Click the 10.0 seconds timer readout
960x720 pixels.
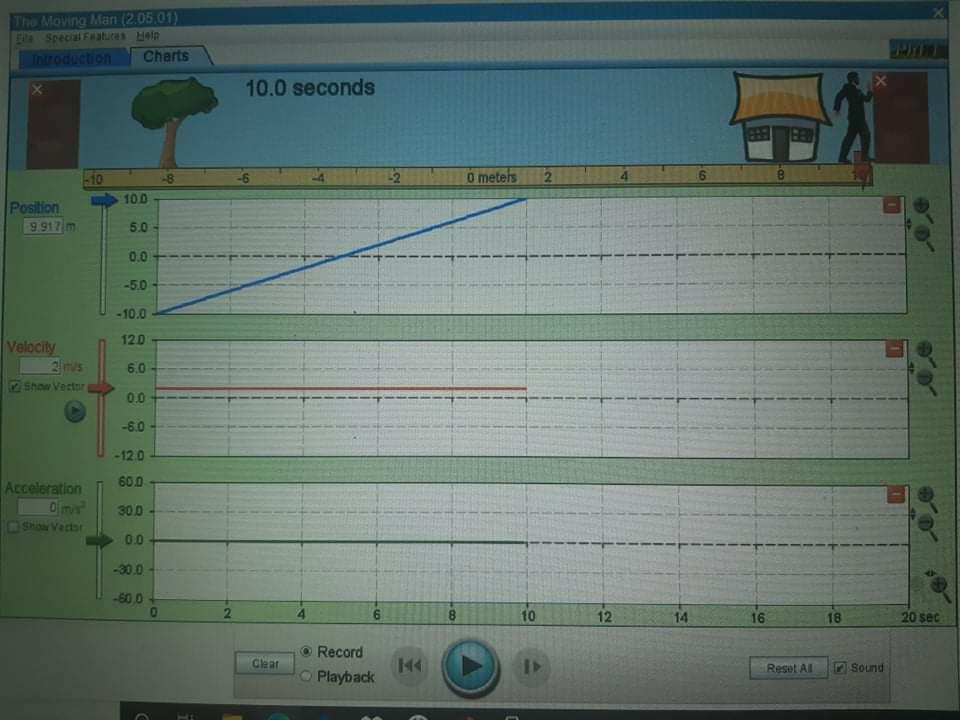coord(310,88)
